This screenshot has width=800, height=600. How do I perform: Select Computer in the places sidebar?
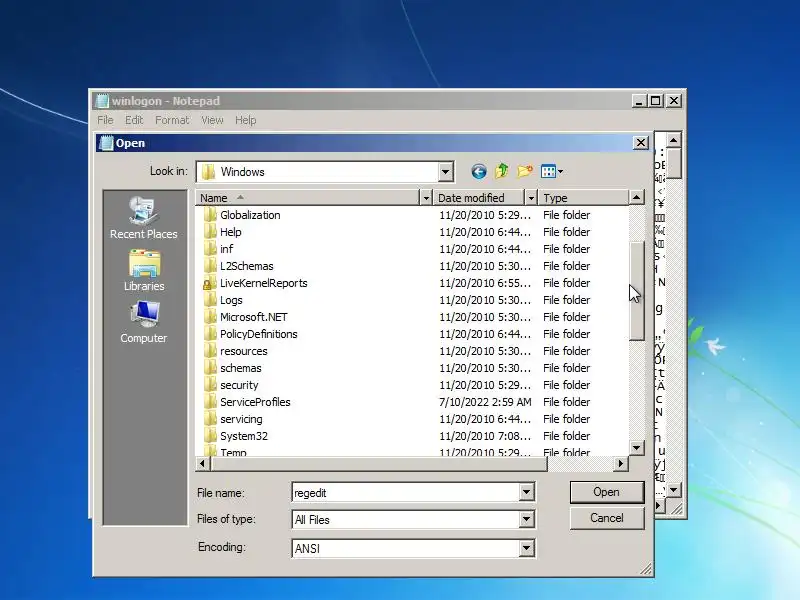point(143,322)
